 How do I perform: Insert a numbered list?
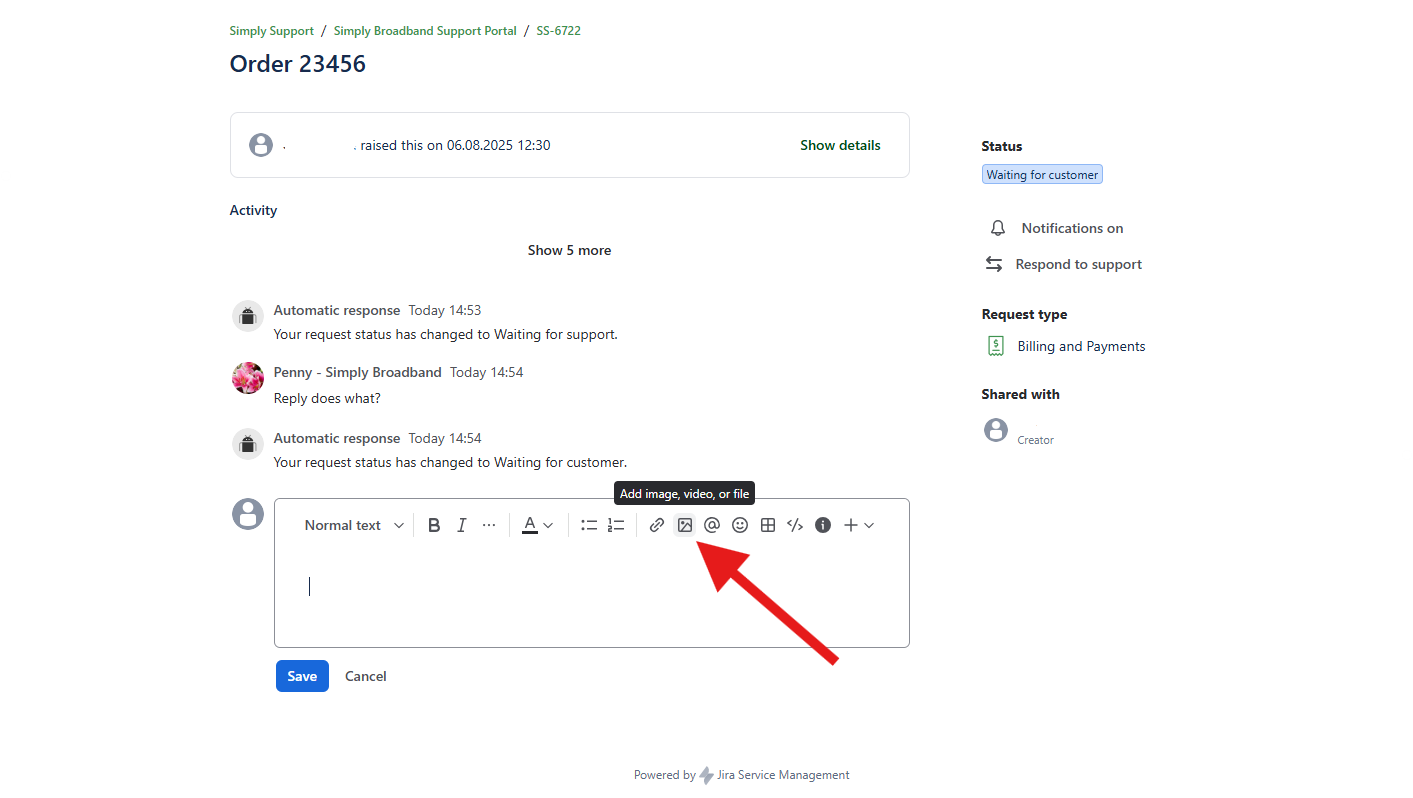click(616, 525)
